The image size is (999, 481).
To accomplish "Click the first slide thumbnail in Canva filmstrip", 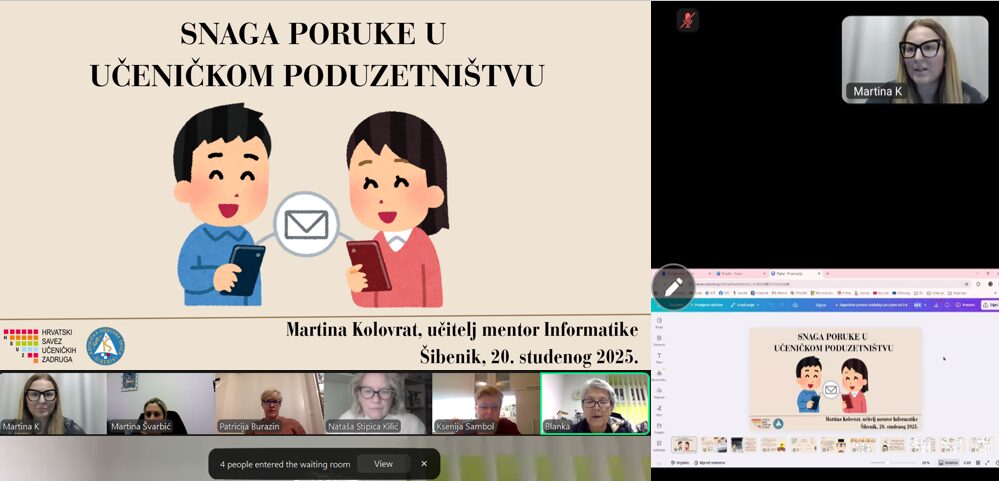I will tap(685, 444).
